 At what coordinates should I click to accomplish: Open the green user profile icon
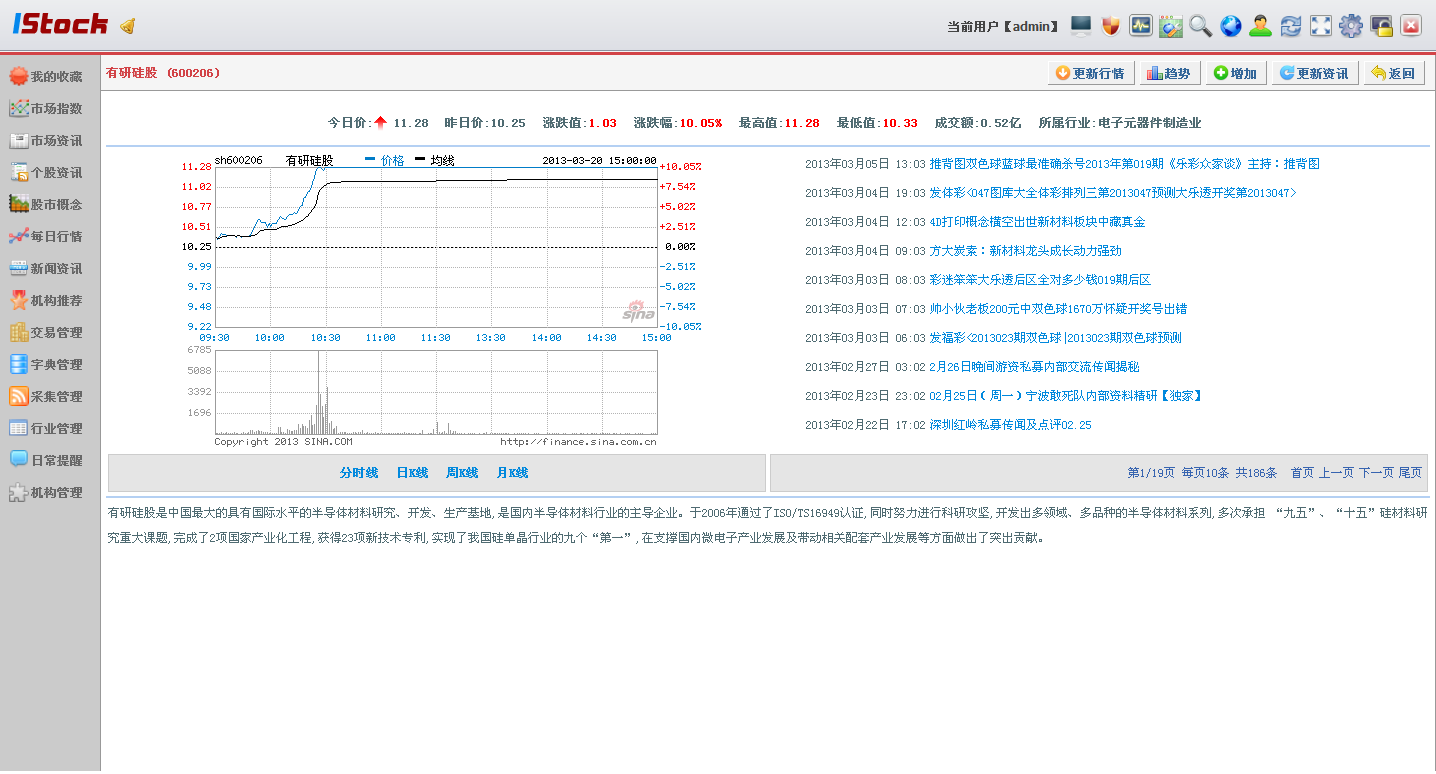click(1261, 26)
